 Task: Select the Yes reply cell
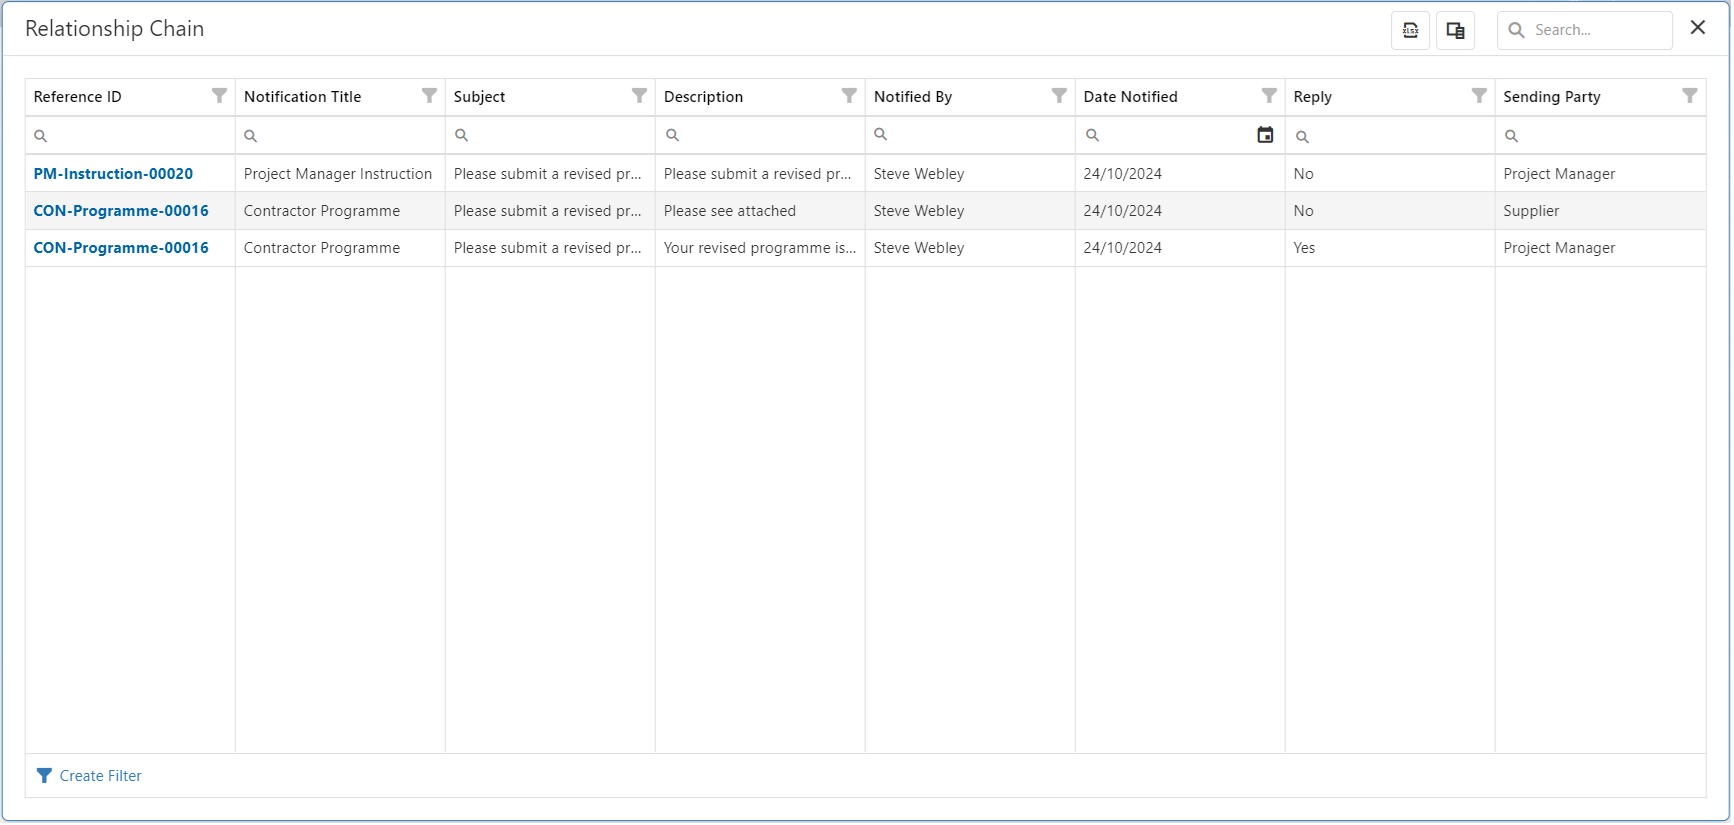pyautogui.click(x=1390, y=248)
